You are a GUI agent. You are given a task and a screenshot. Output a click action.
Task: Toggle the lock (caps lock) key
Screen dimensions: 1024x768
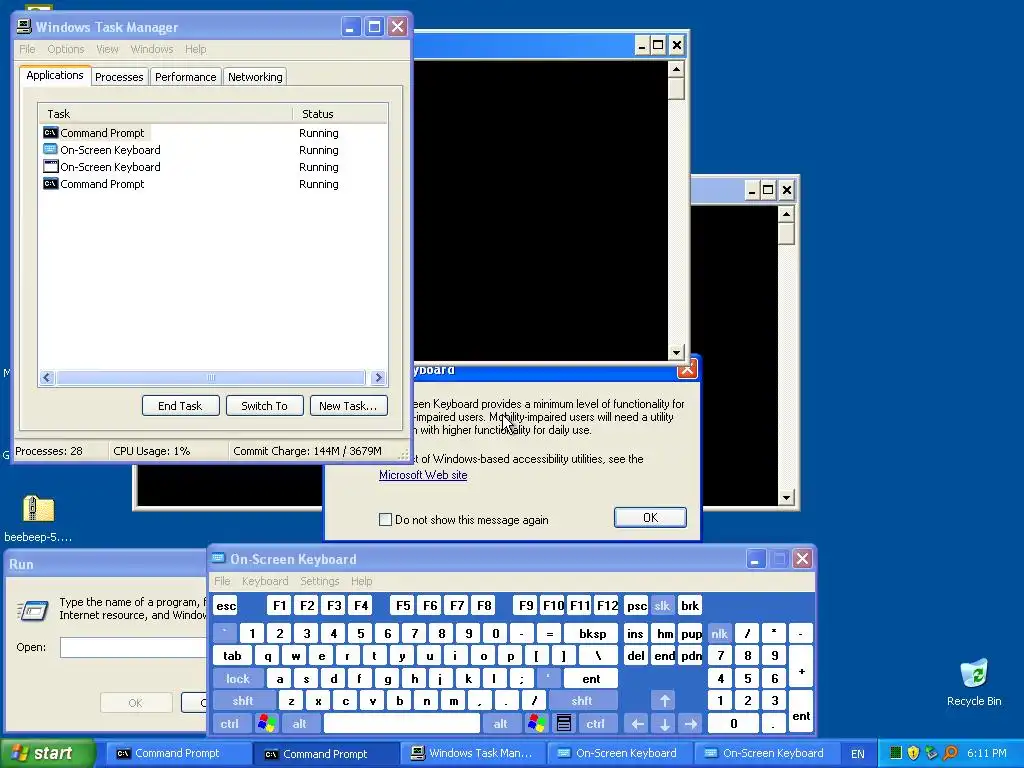238,679
